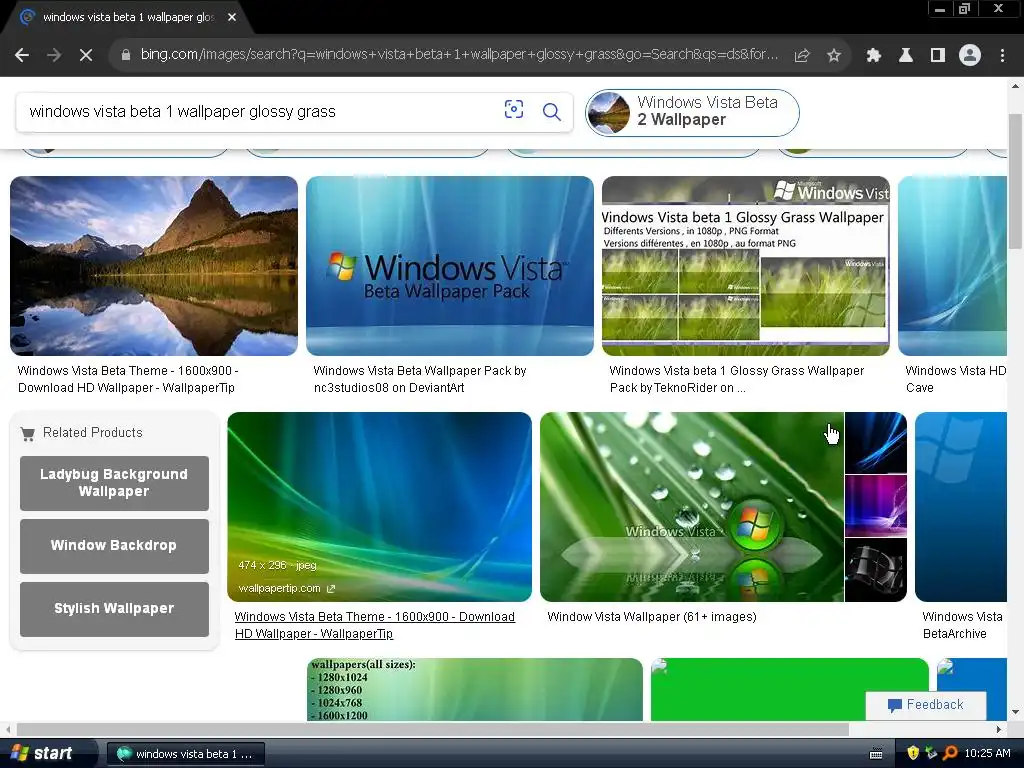Screen dimensions: 1024x768
Task: Click the 10:25 AM system clock
Action: [987, 753]
